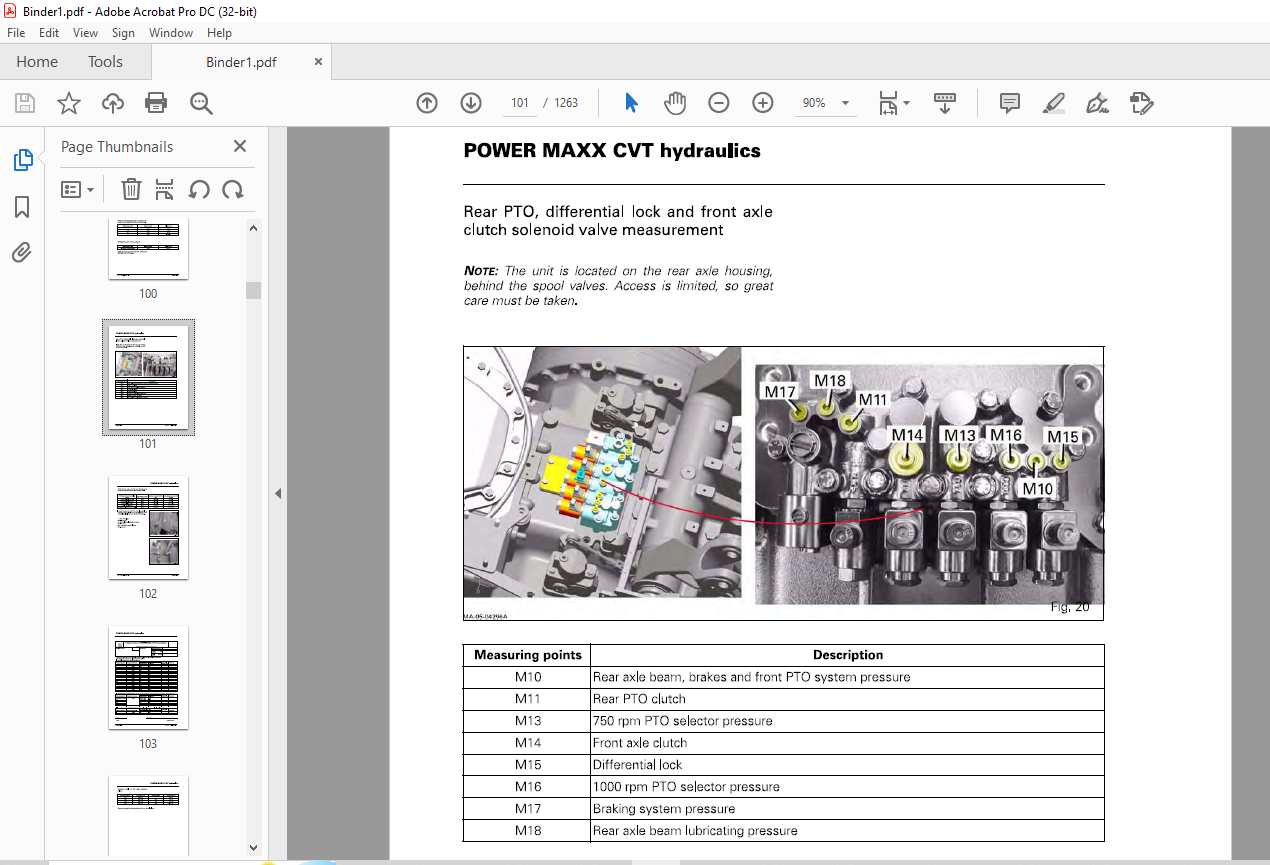Open the Page Thumbnails sidebar icon

pos(22,160)
